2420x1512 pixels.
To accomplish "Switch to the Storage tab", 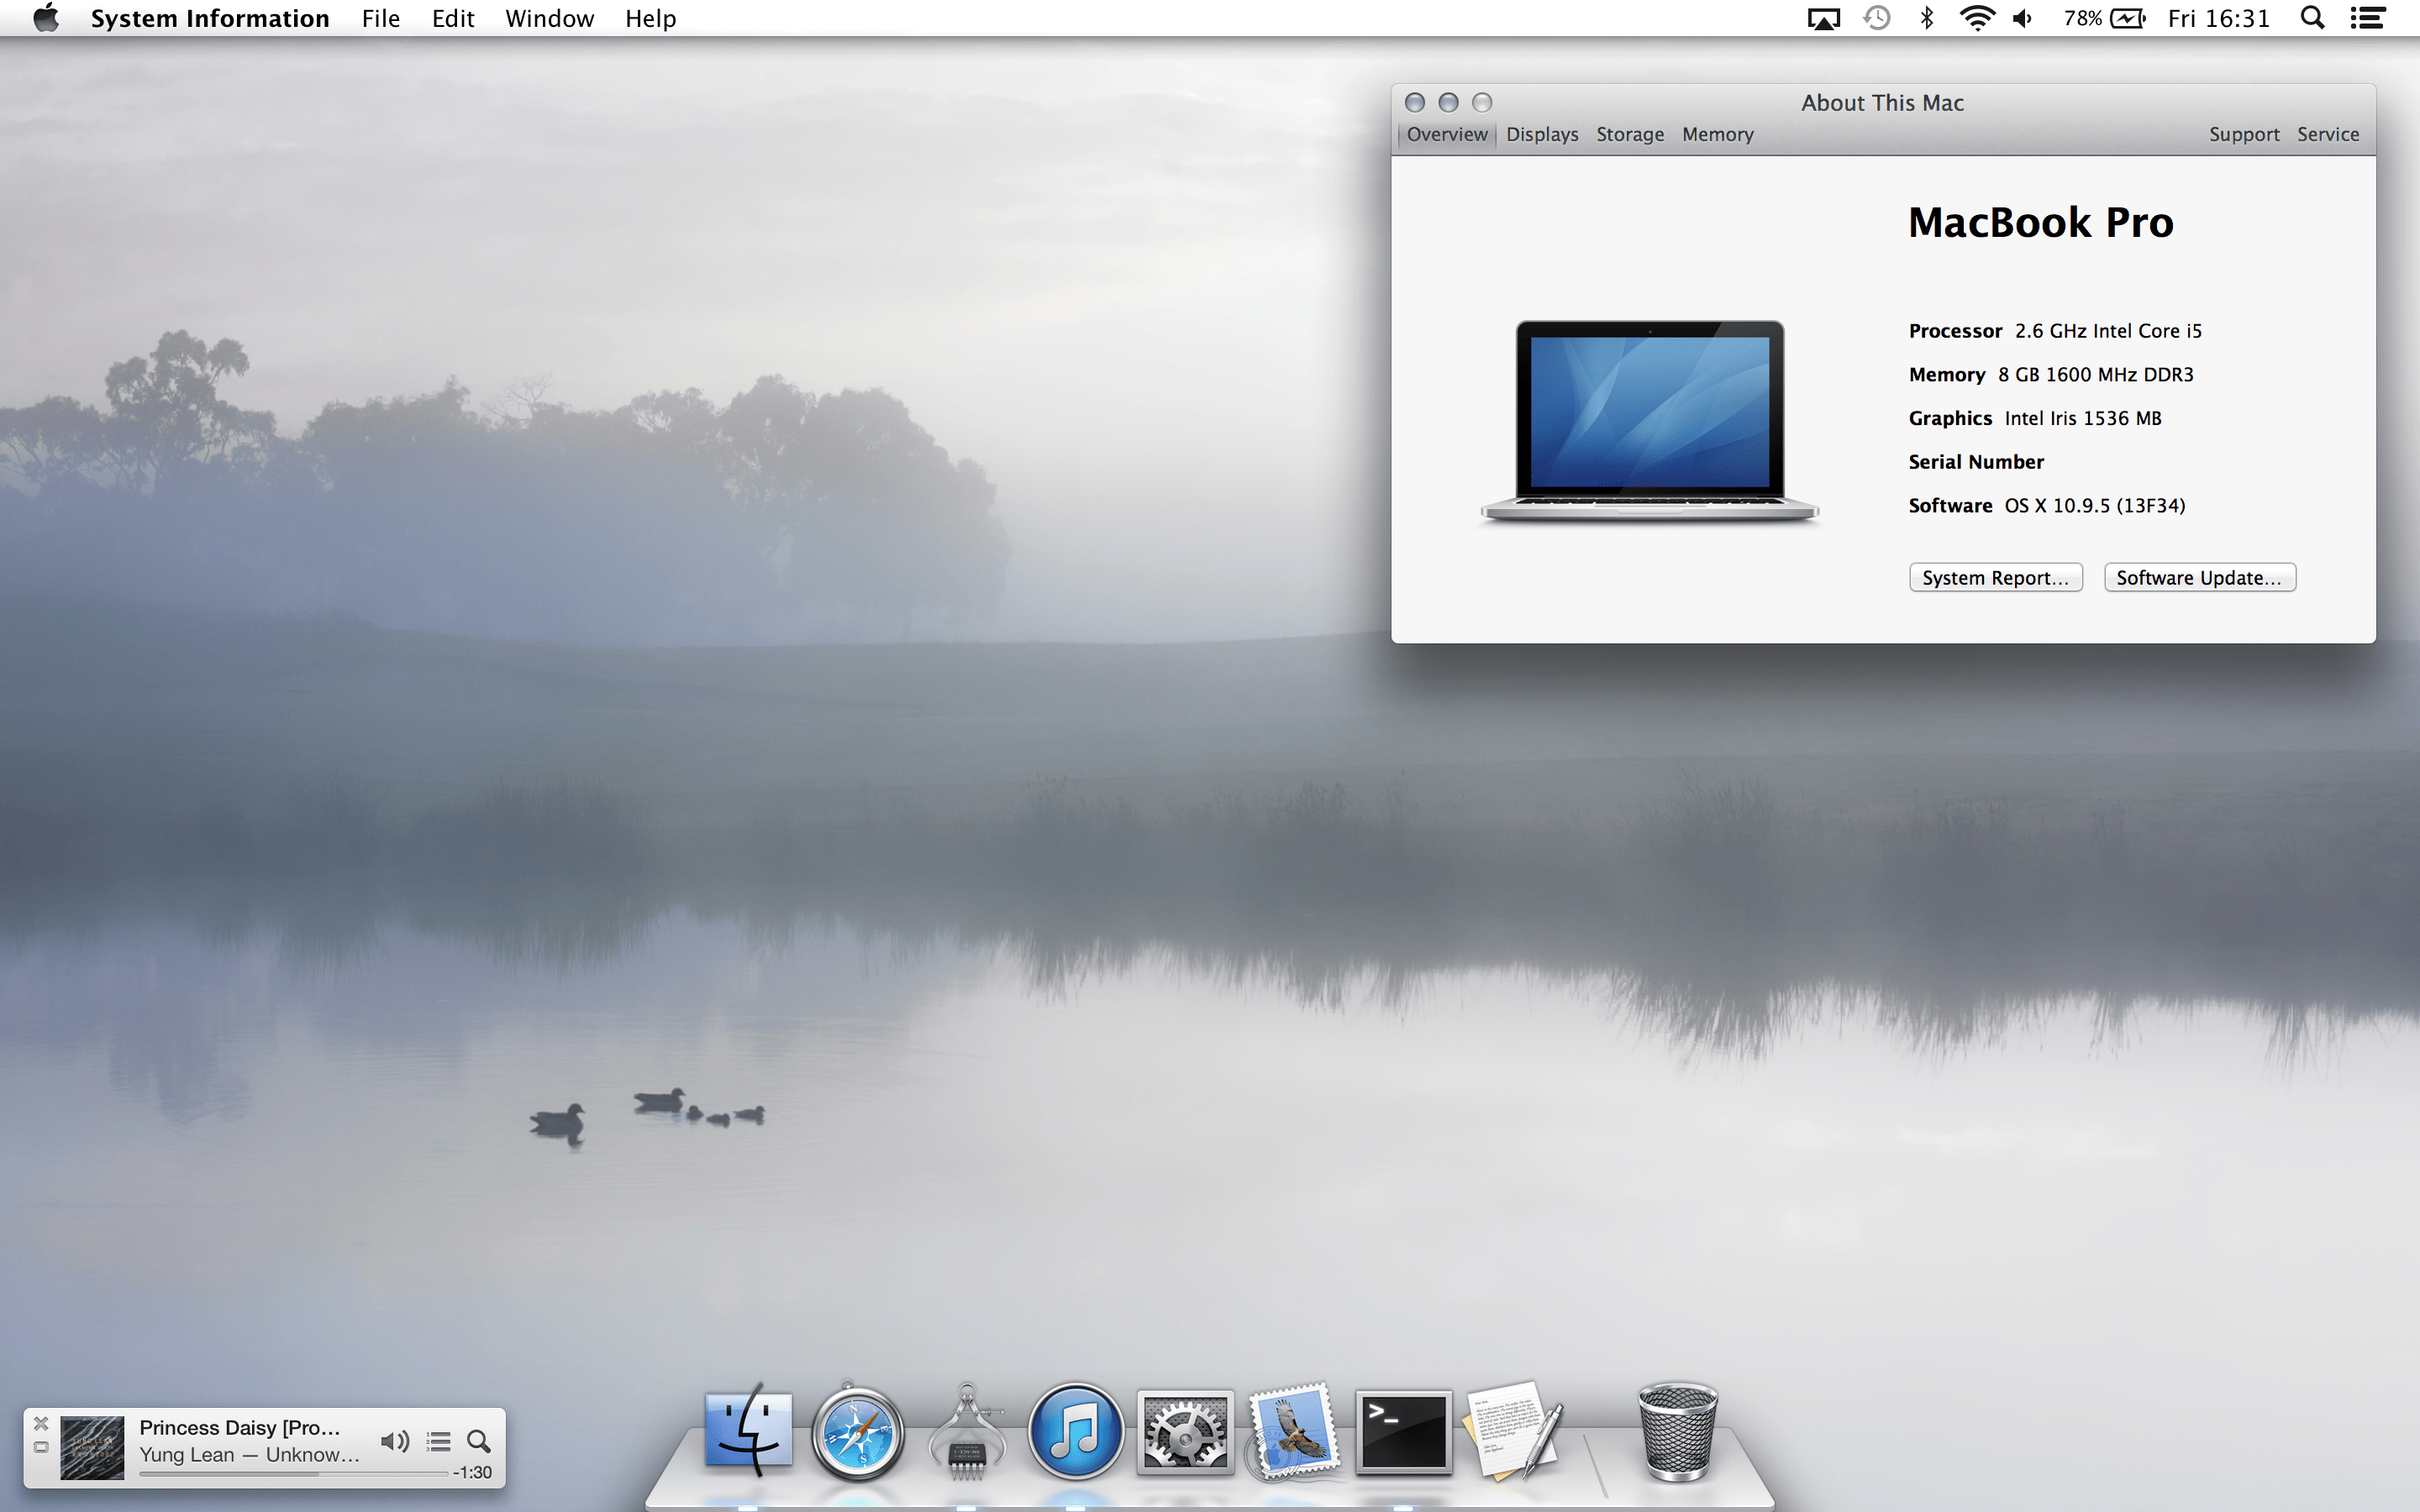I will pos(1629,134).
